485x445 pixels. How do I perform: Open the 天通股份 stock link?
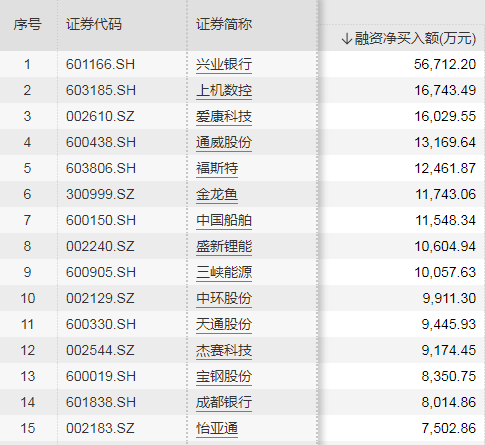(224, 324)
